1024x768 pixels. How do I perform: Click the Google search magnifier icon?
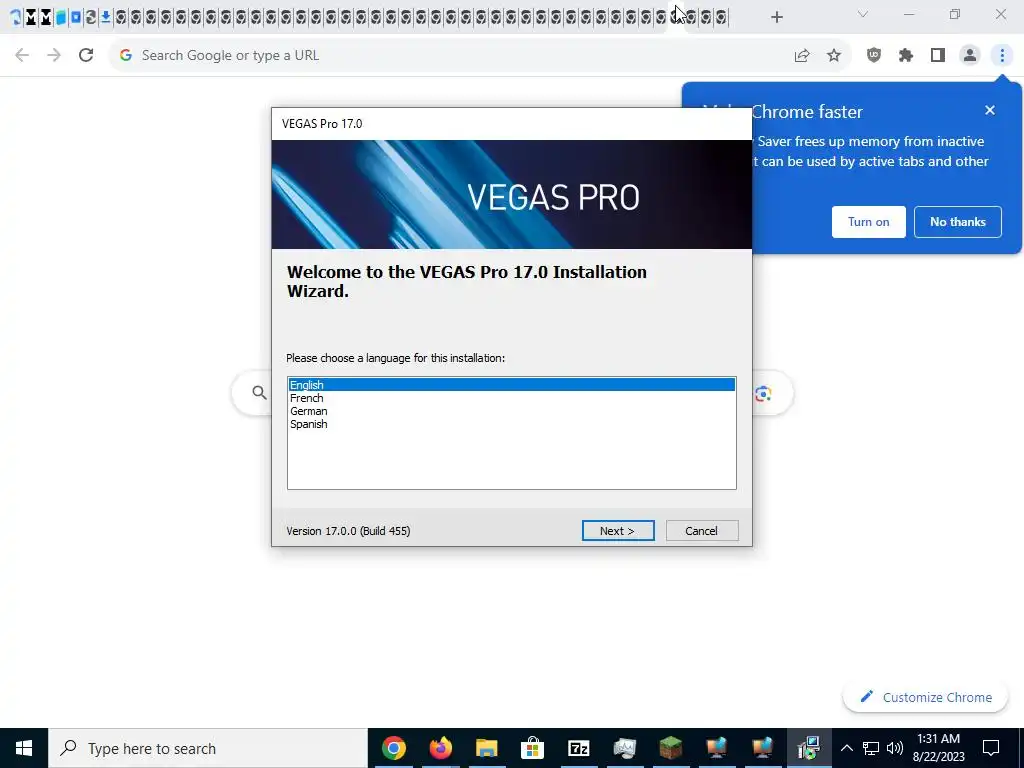pyautogui.click(x=259, y=392)
